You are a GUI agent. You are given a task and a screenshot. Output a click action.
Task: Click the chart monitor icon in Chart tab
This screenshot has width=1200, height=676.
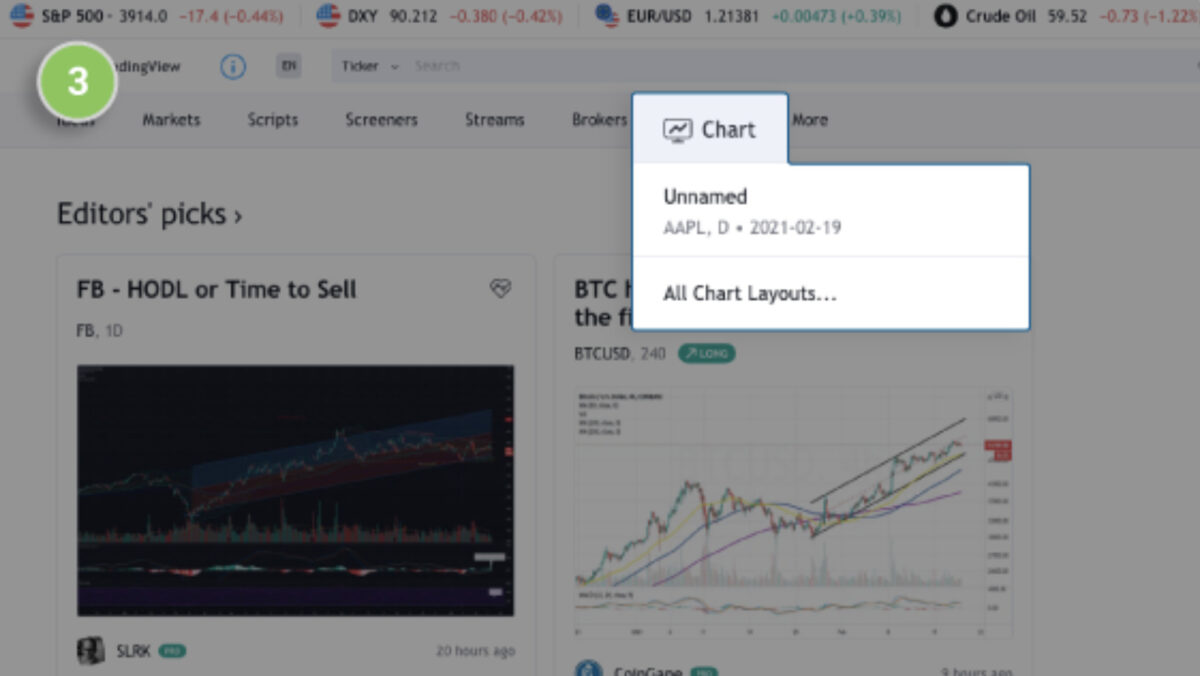coord(677,130)
